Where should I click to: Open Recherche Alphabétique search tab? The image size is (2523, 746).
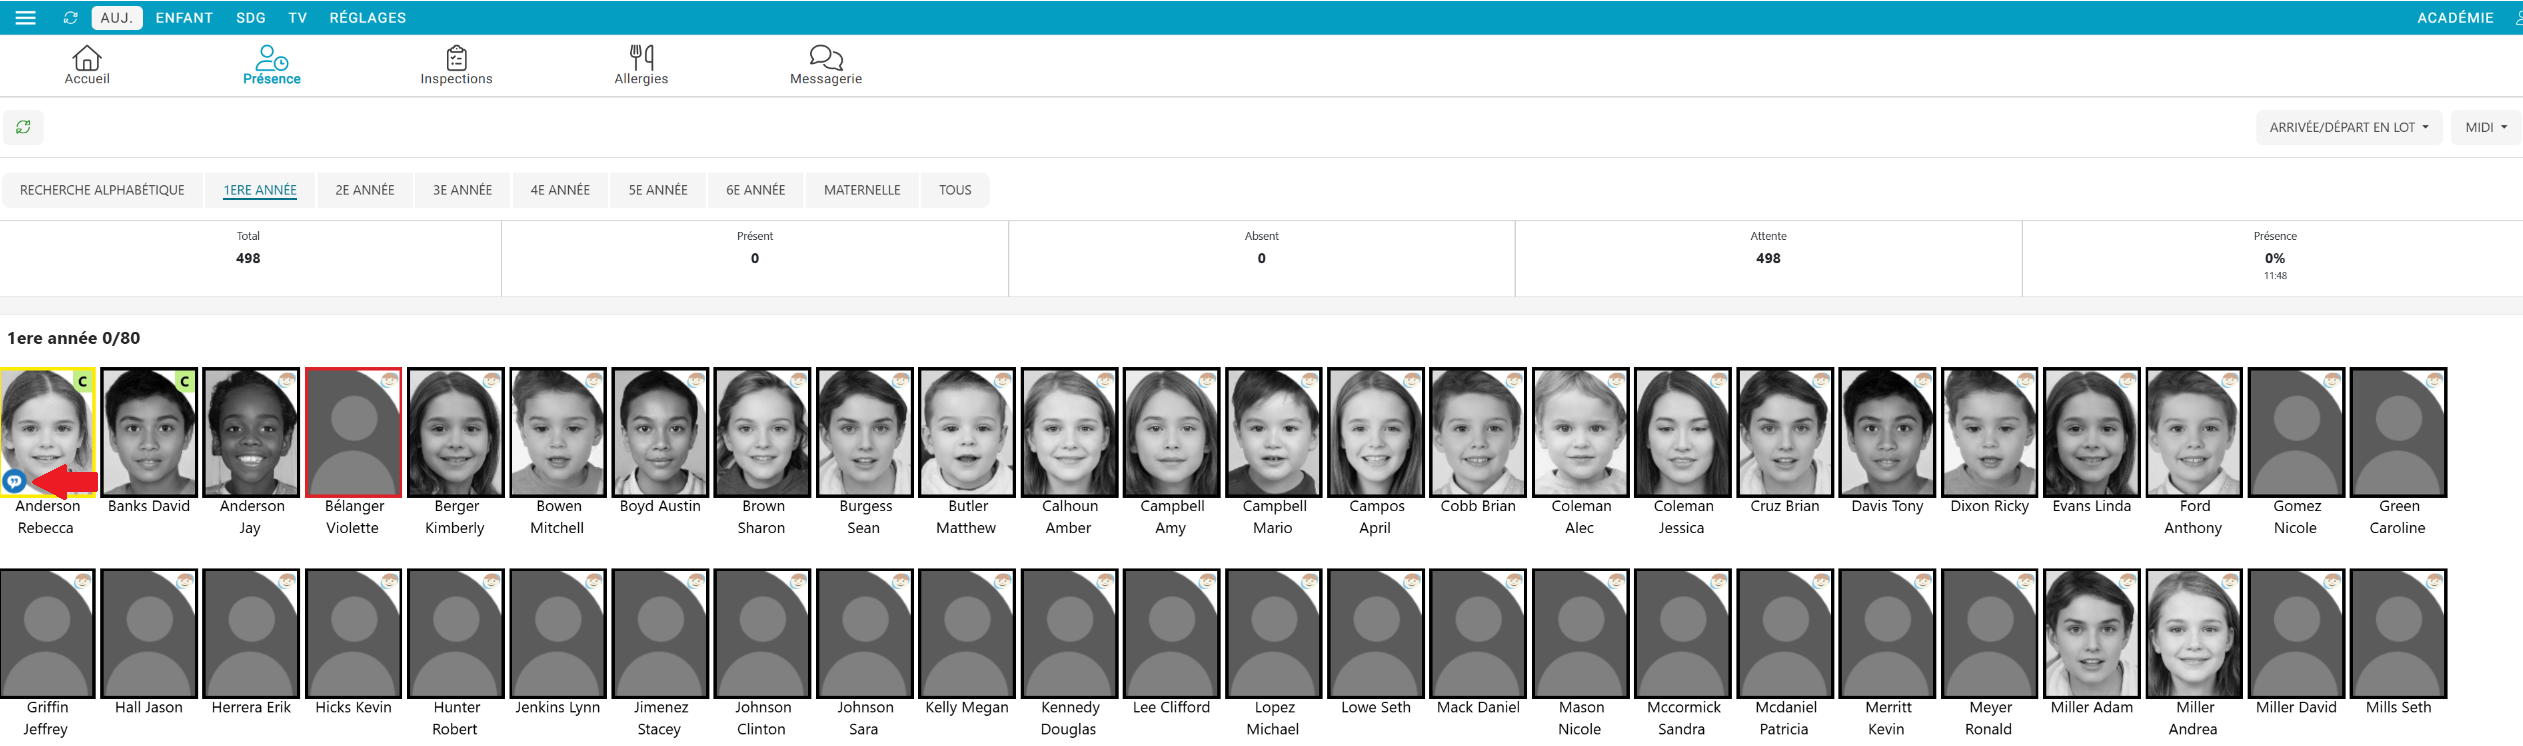[x=102, y=190]
